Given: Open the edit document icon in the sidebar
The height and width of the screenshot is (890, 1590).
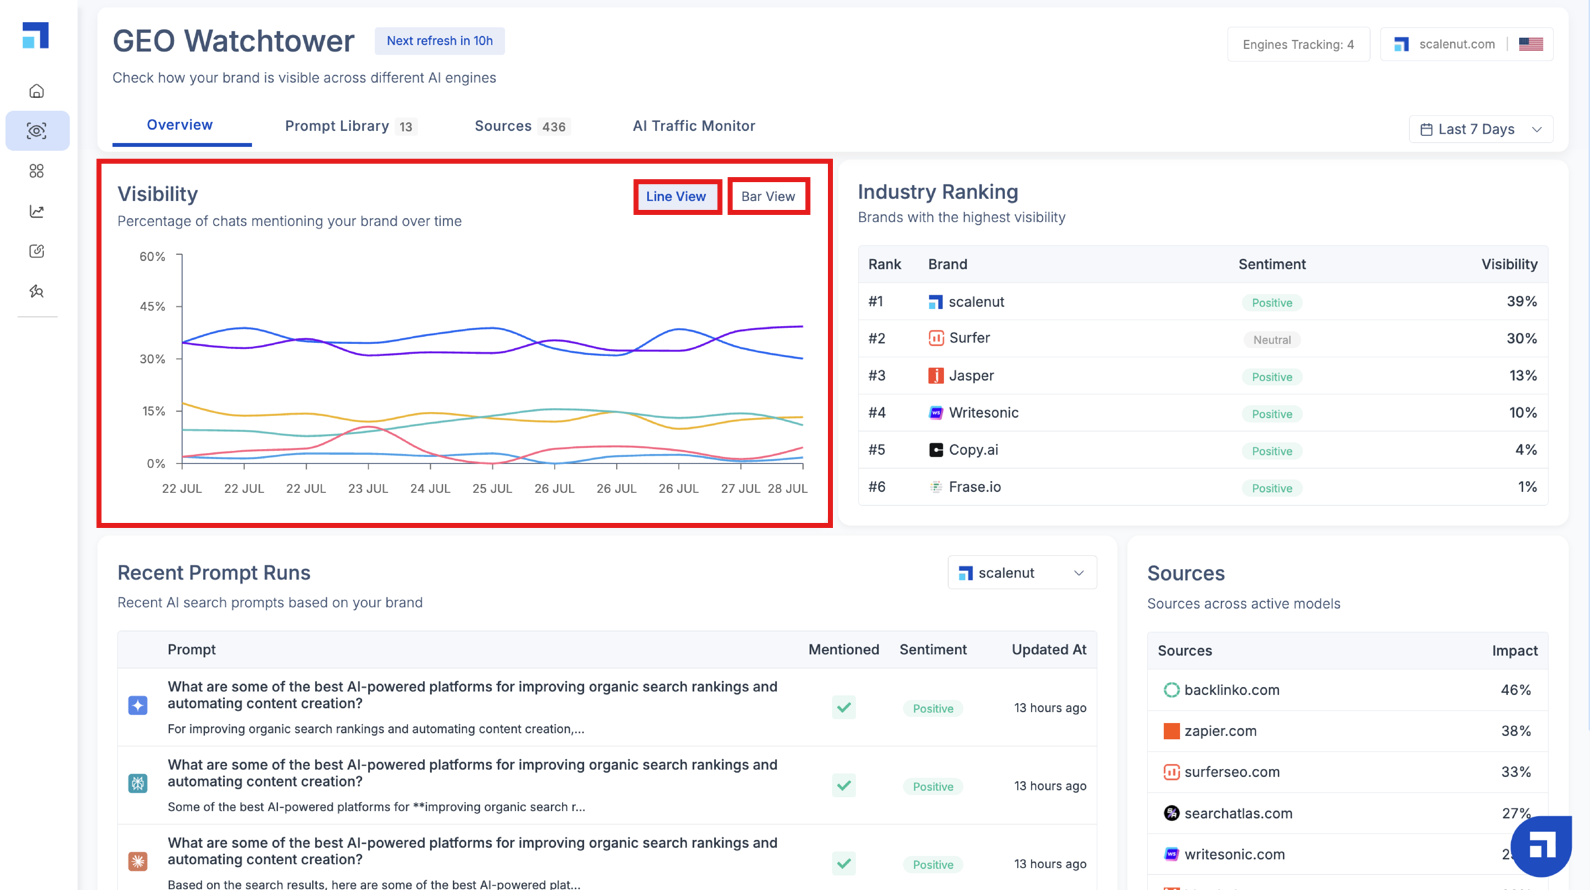Looking at the screenshot, I should click(37, 251).
